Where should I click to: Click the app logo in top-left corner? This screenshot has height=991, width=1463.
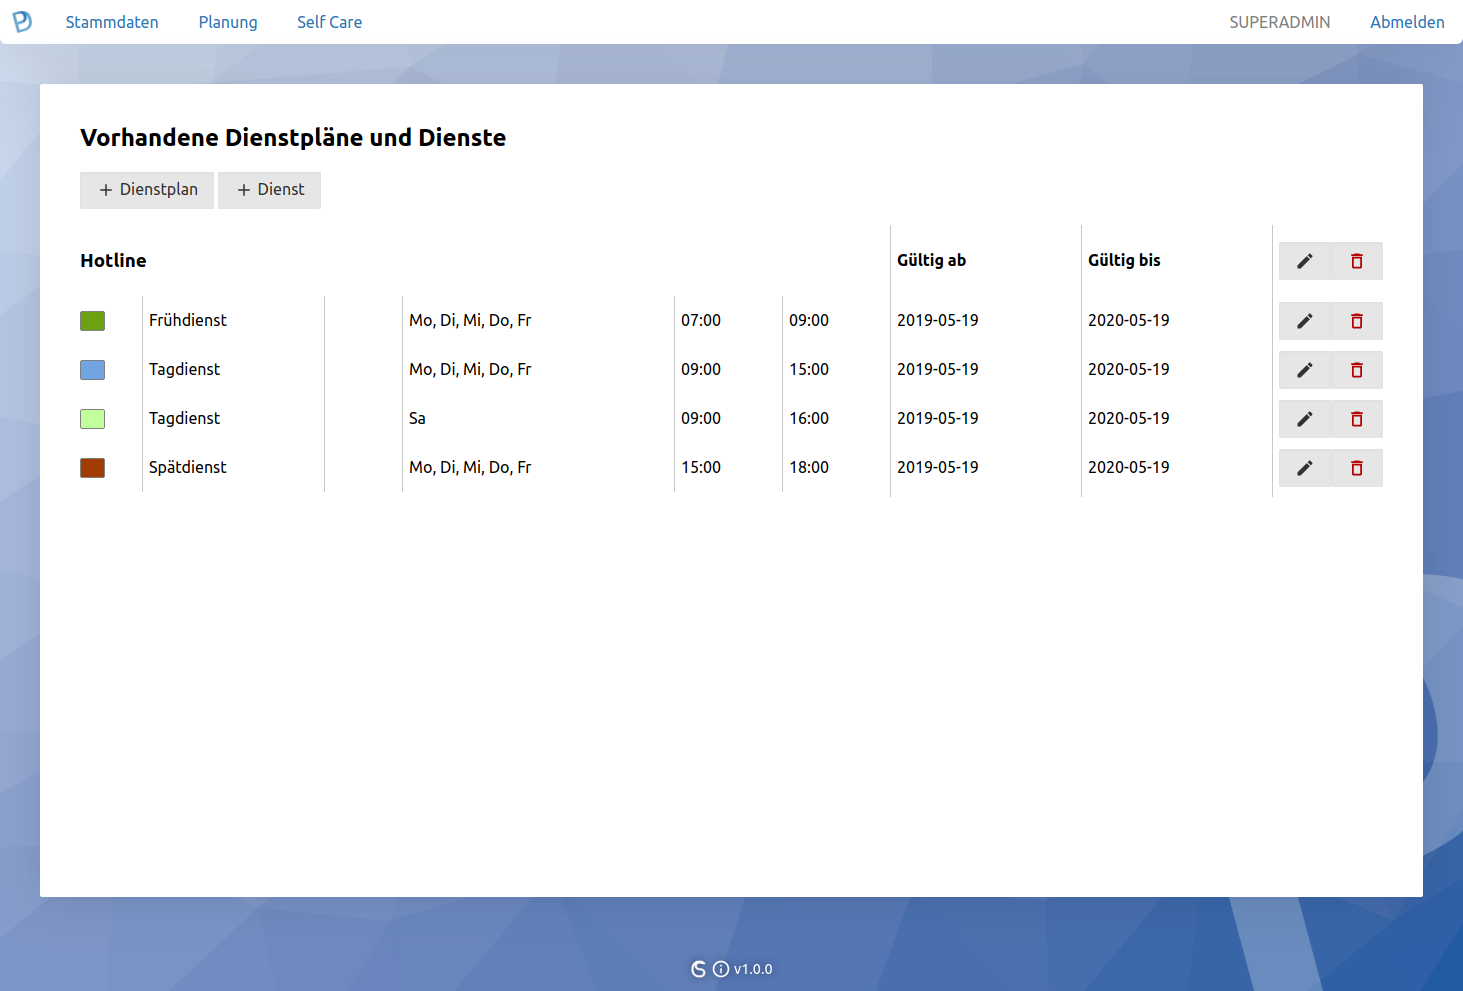(22, 21)
